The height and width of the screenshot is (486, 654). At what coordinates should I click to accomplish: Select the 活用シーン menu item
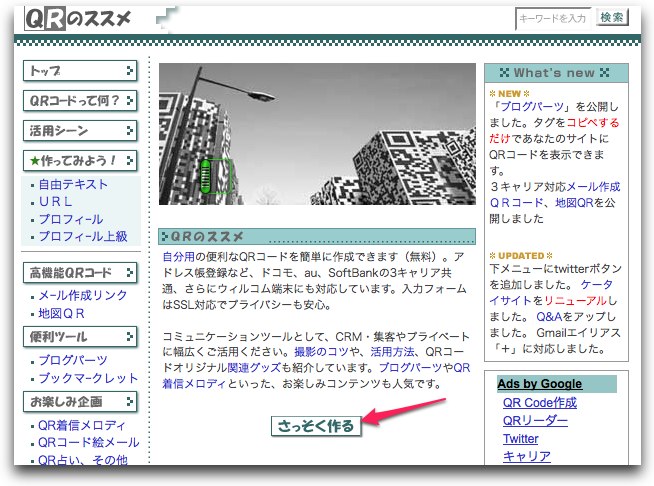pos(80,131)
